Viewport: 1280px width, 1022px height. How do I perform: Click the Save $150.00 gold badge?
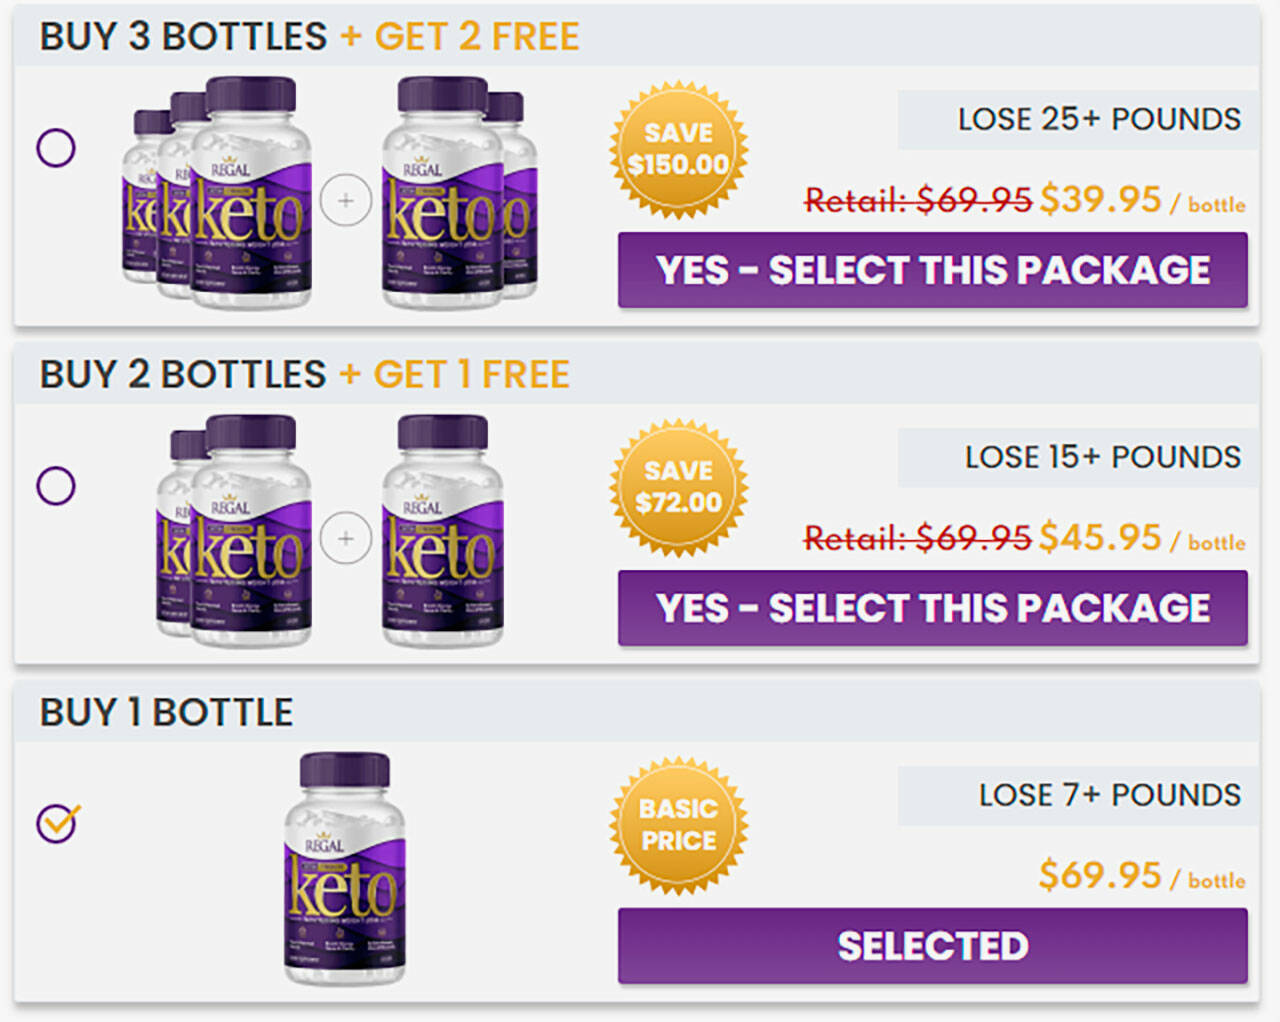(x=679, y=149)
